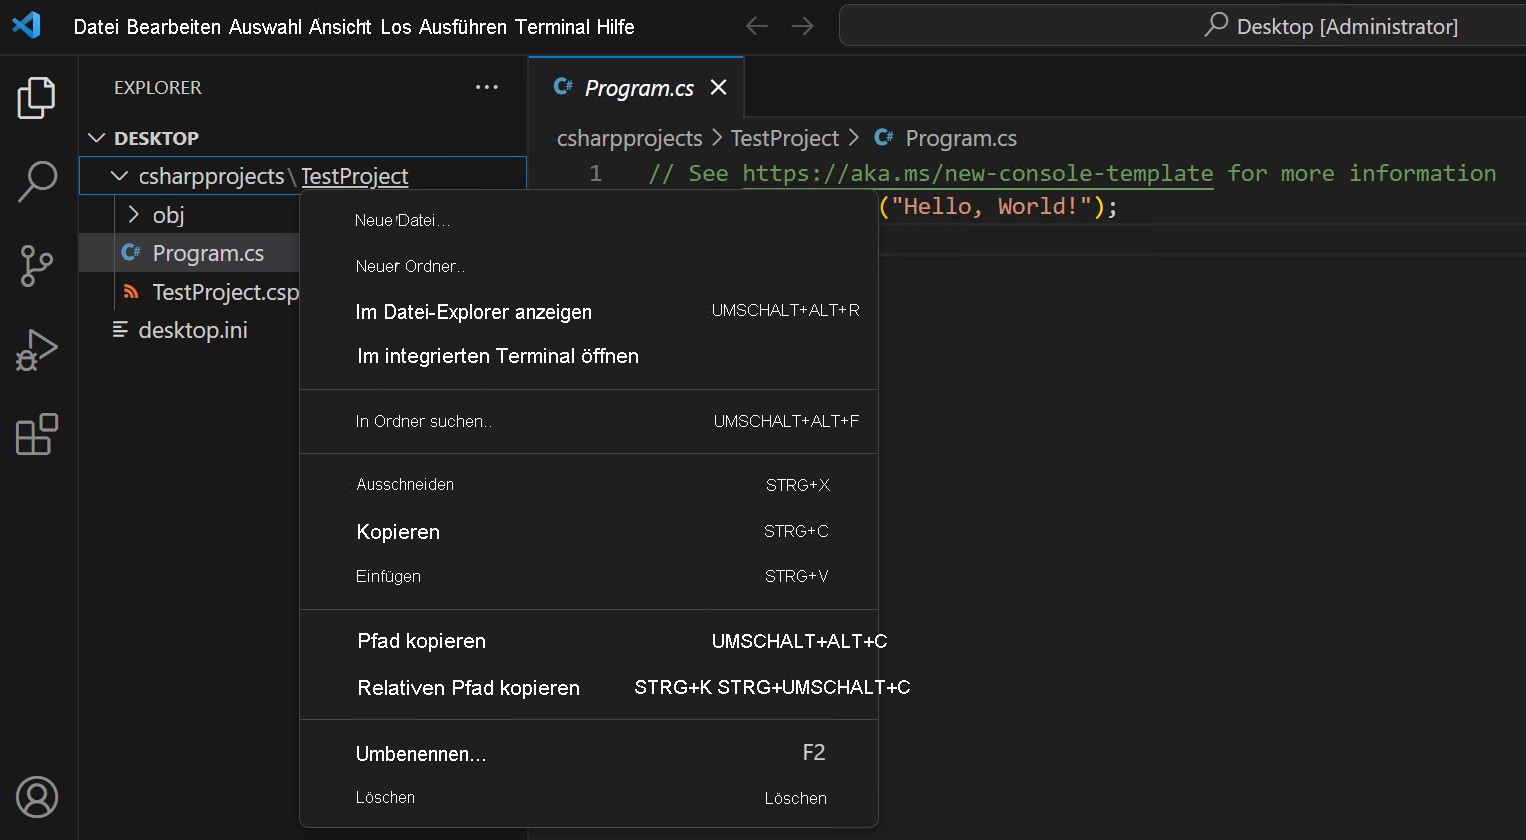The width and height of the screenshot is (1526, 840).
Task: Open the Search view in activity bar
Action: (37, 182)
